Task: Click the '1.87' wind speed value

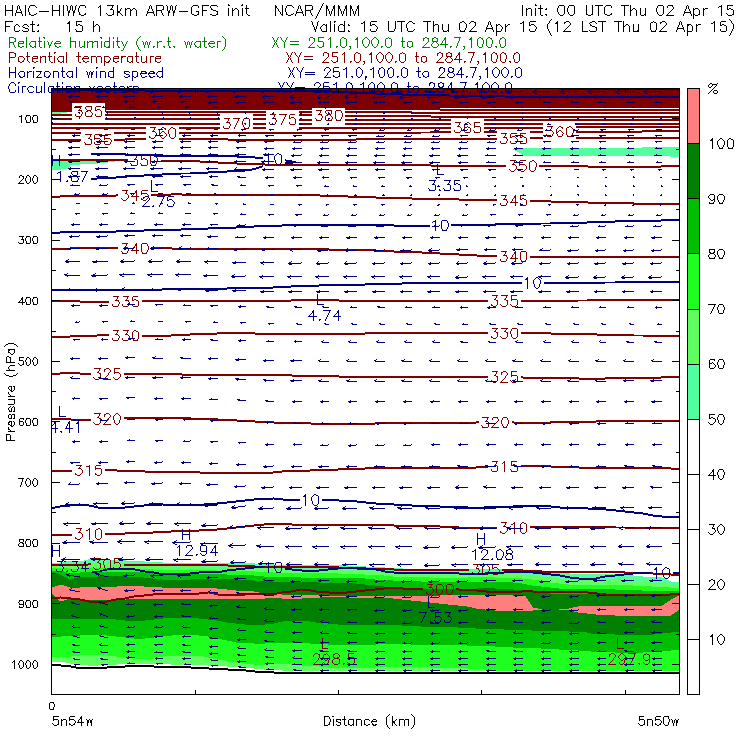Action: (x=72, y=177)
